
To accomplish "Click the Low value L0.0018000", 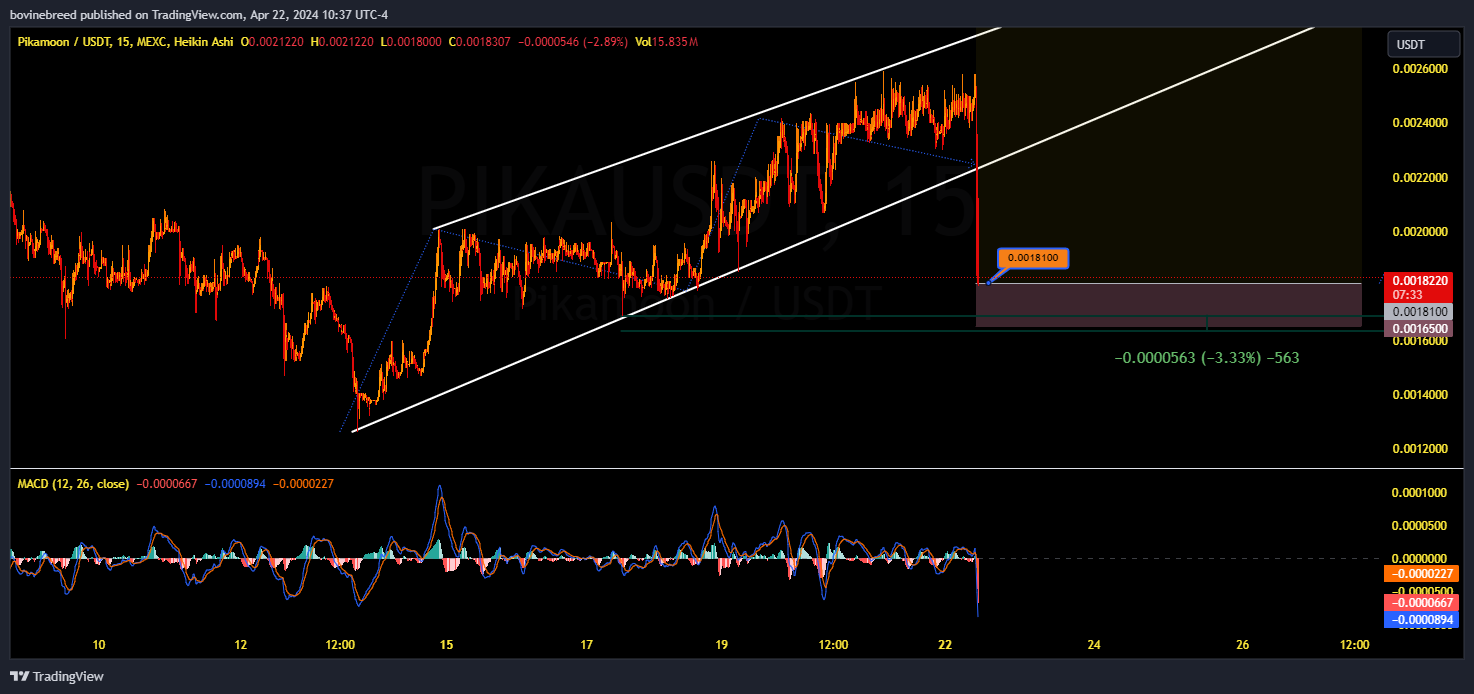I will point(411,42).
